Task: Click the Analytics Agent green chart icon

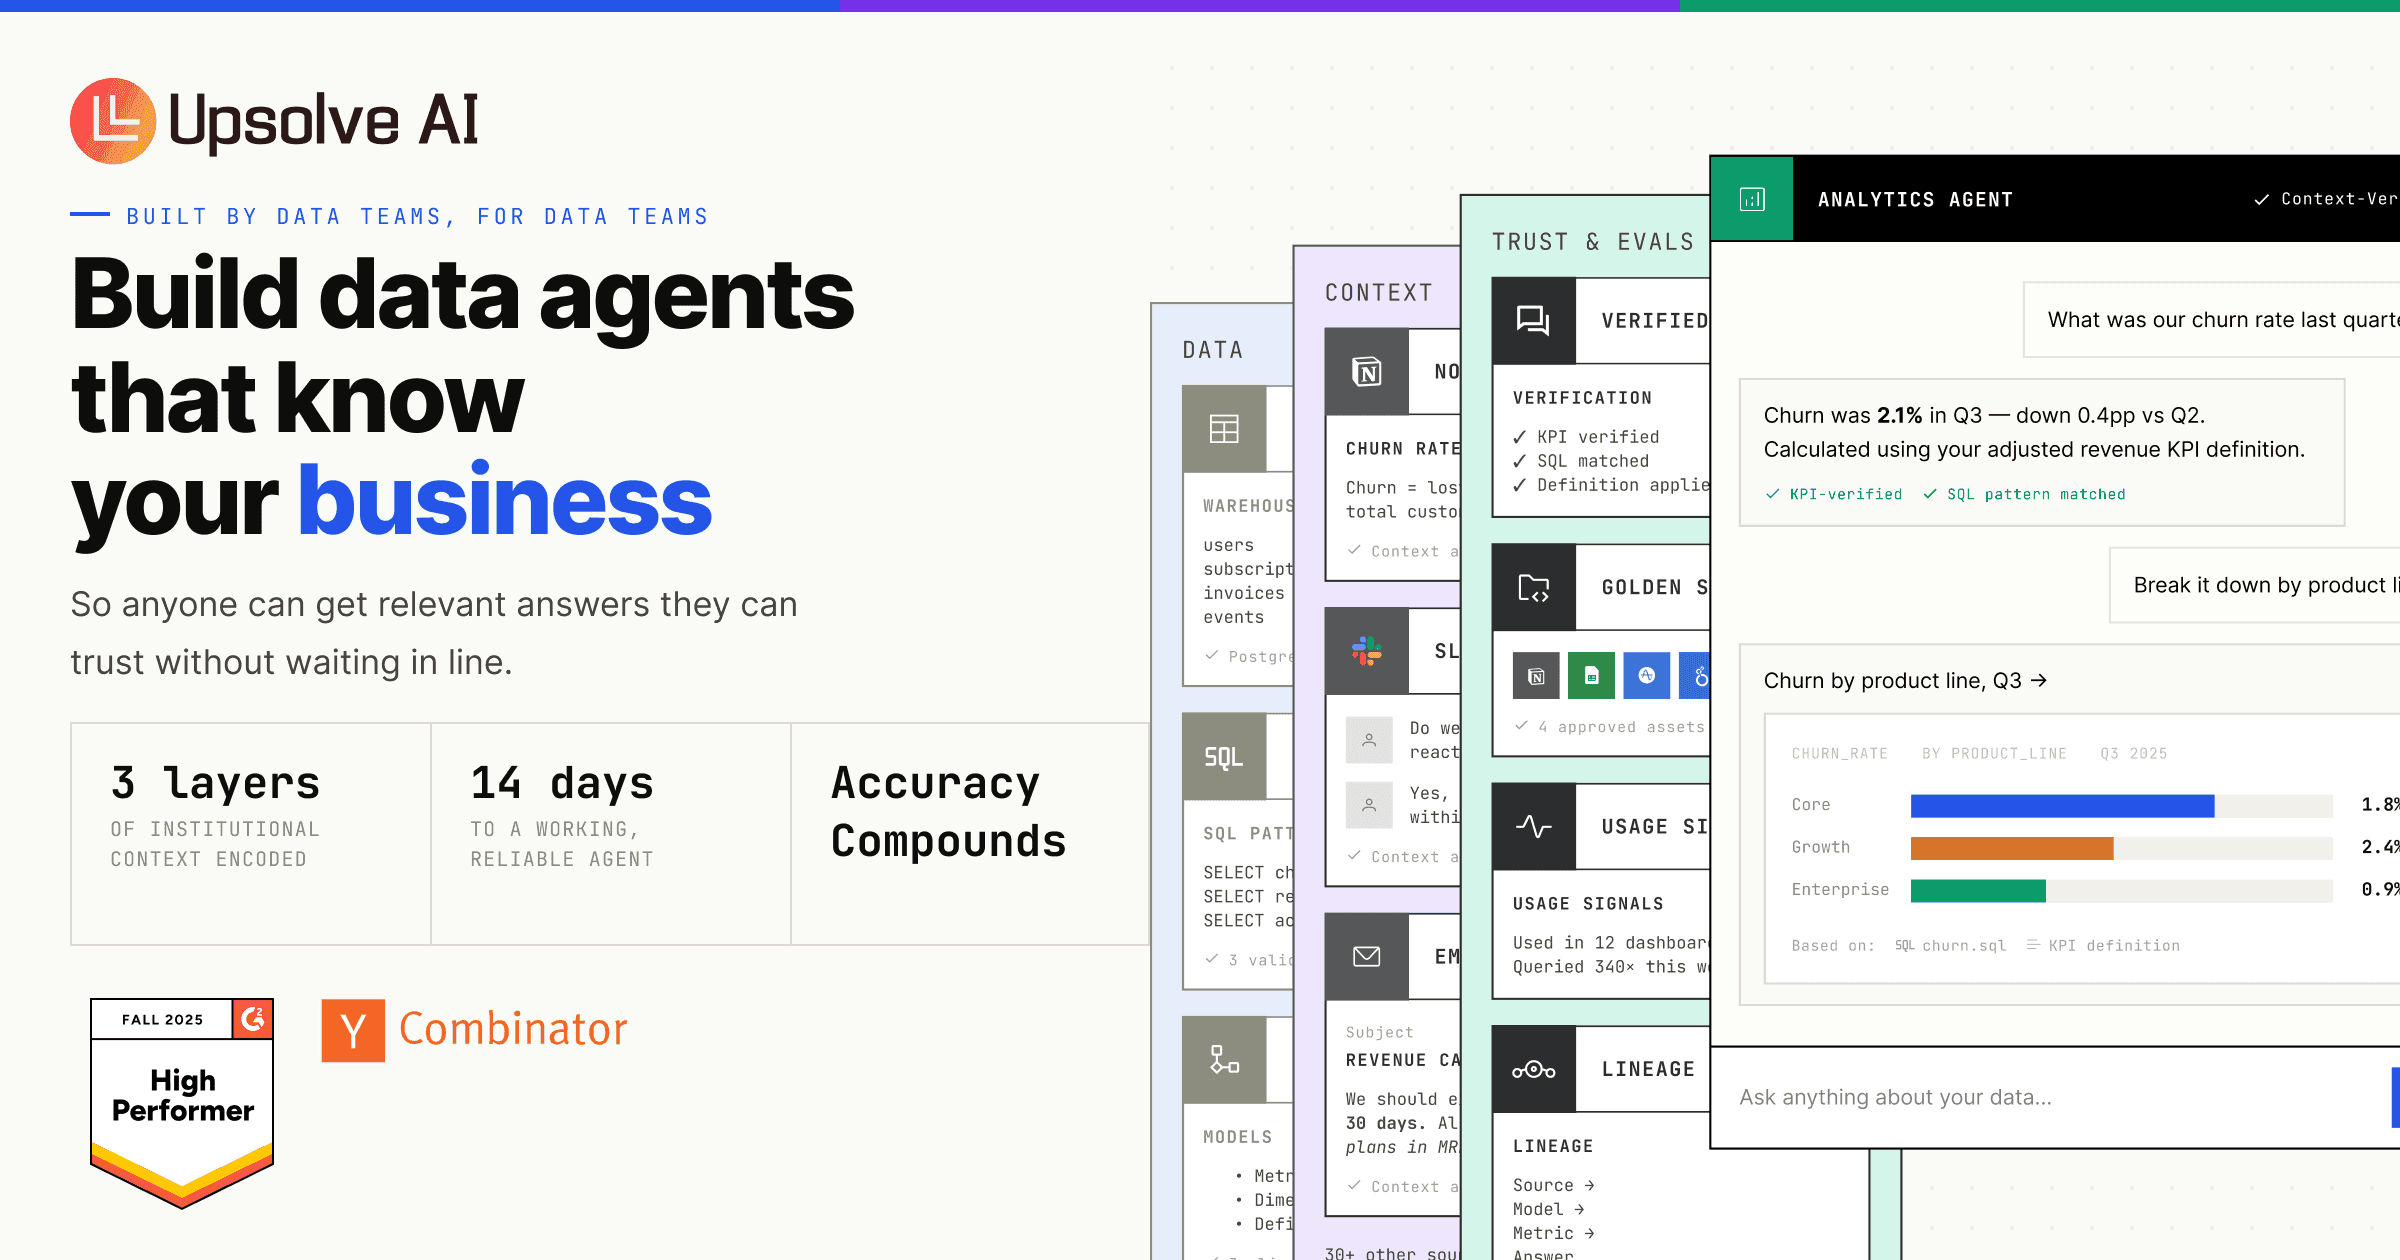Action: point(1752,199)
